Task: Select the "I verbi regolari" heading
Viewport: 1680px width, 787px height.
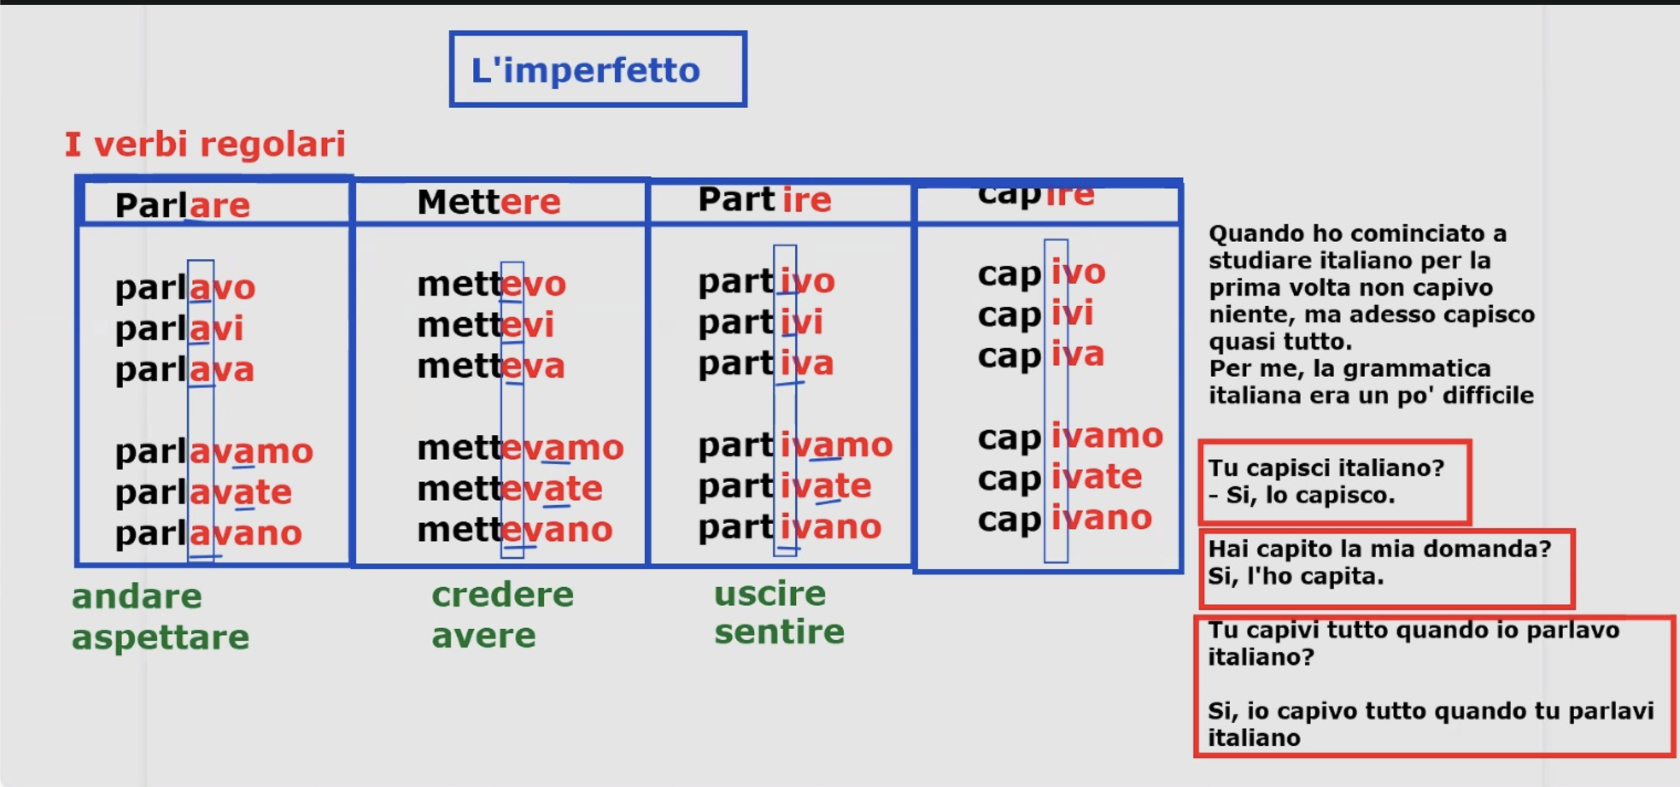Action: [205, 145]
